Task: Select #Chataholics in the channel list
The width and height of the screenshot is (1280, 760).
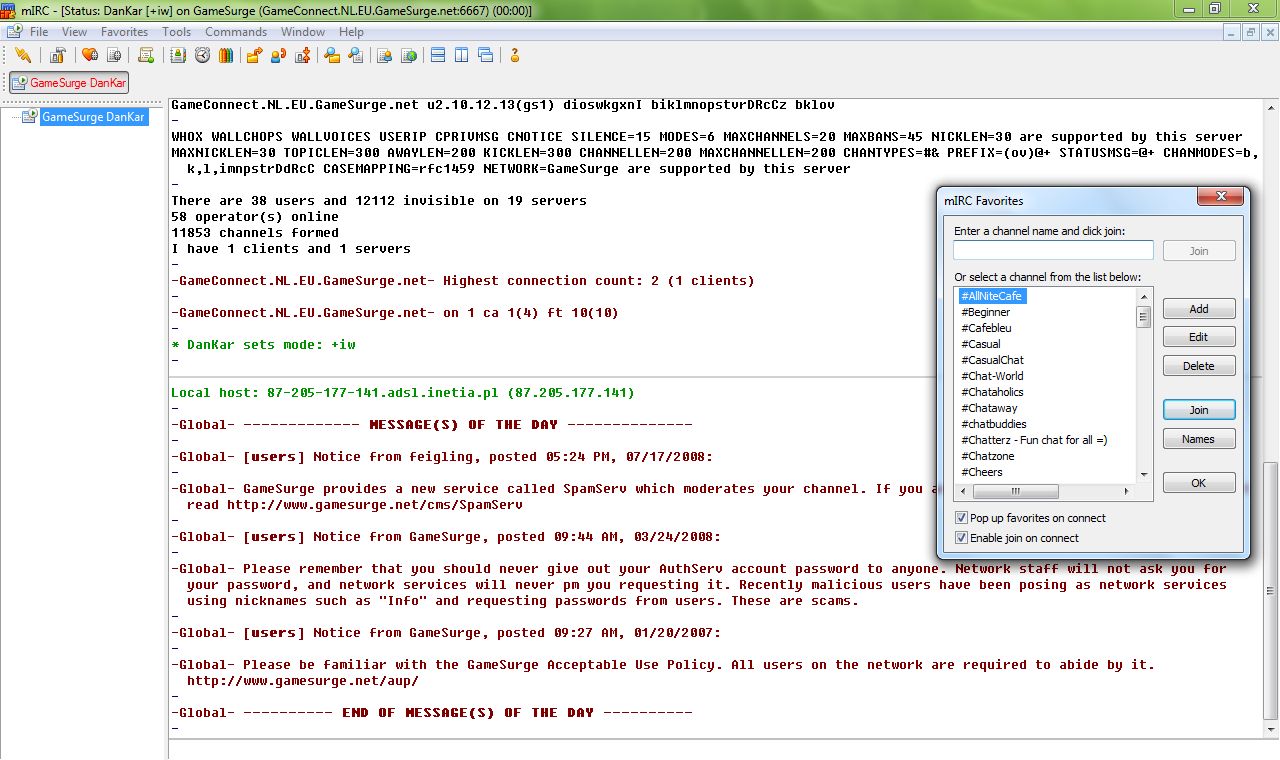Action: (992, 392)
